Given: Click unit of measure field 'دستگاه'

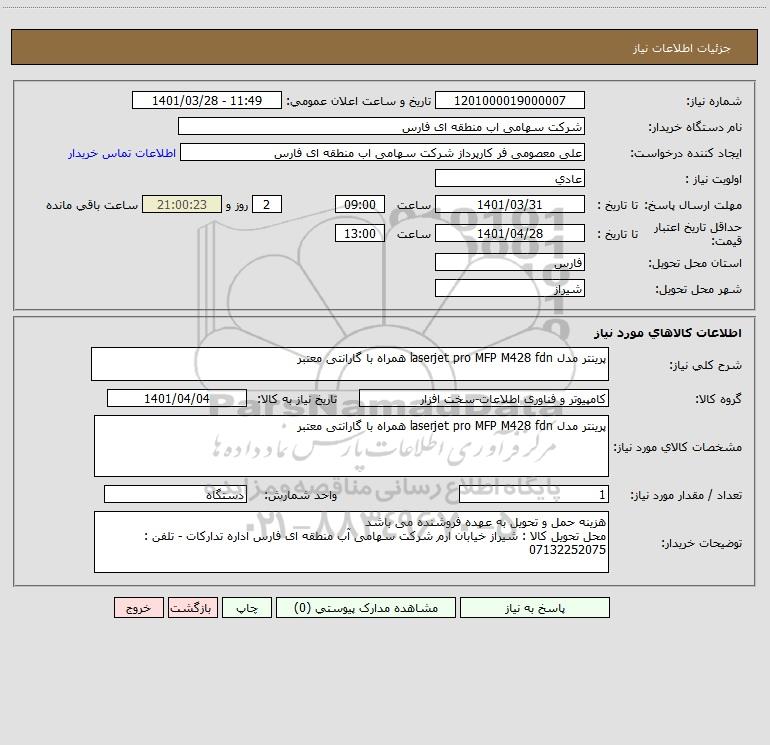Looking at the screenshot, I should point(175,495).
